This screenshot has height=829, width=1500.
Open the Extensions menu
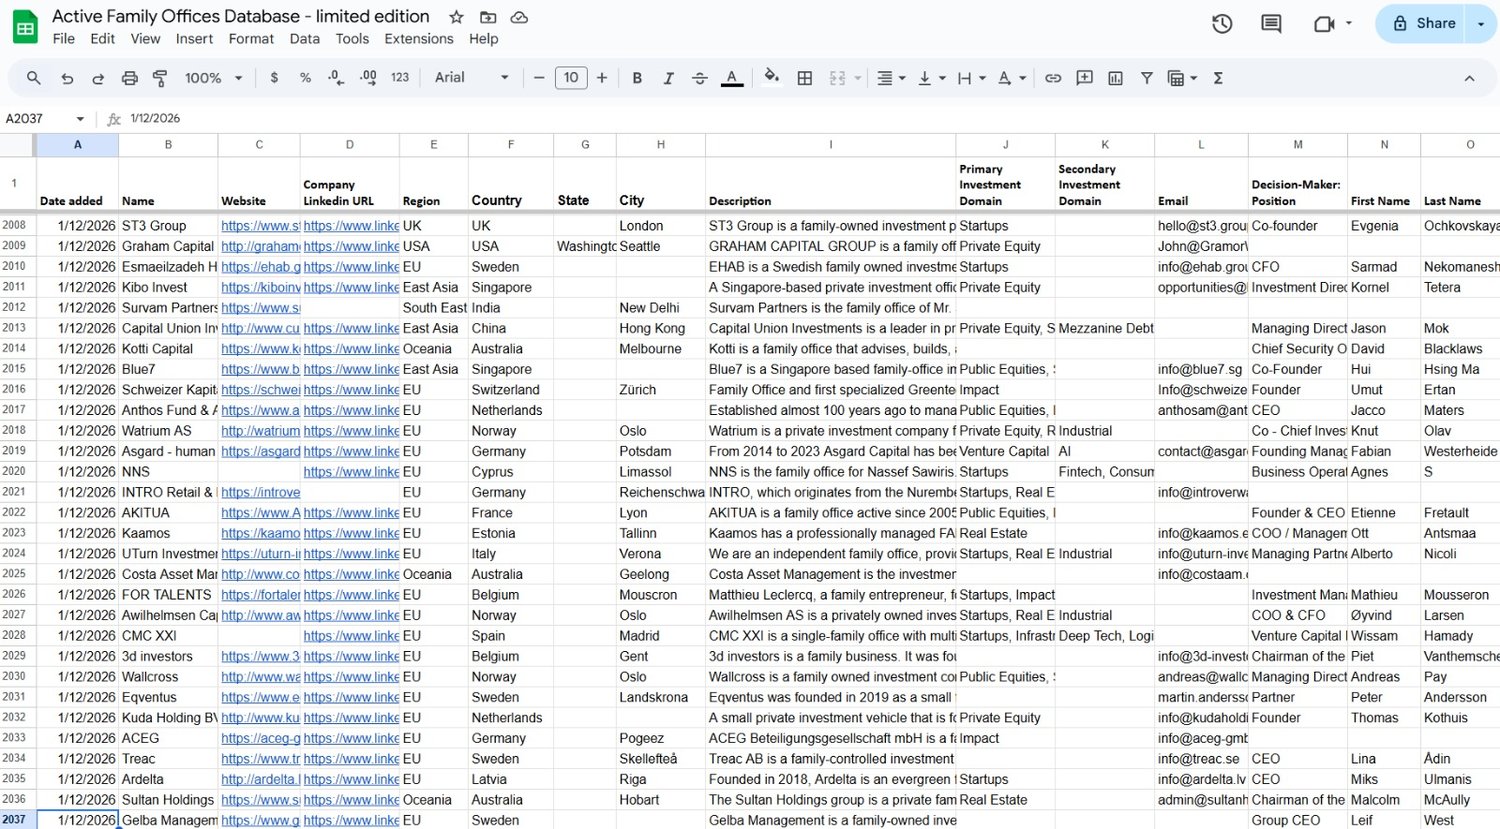point(419,39)
